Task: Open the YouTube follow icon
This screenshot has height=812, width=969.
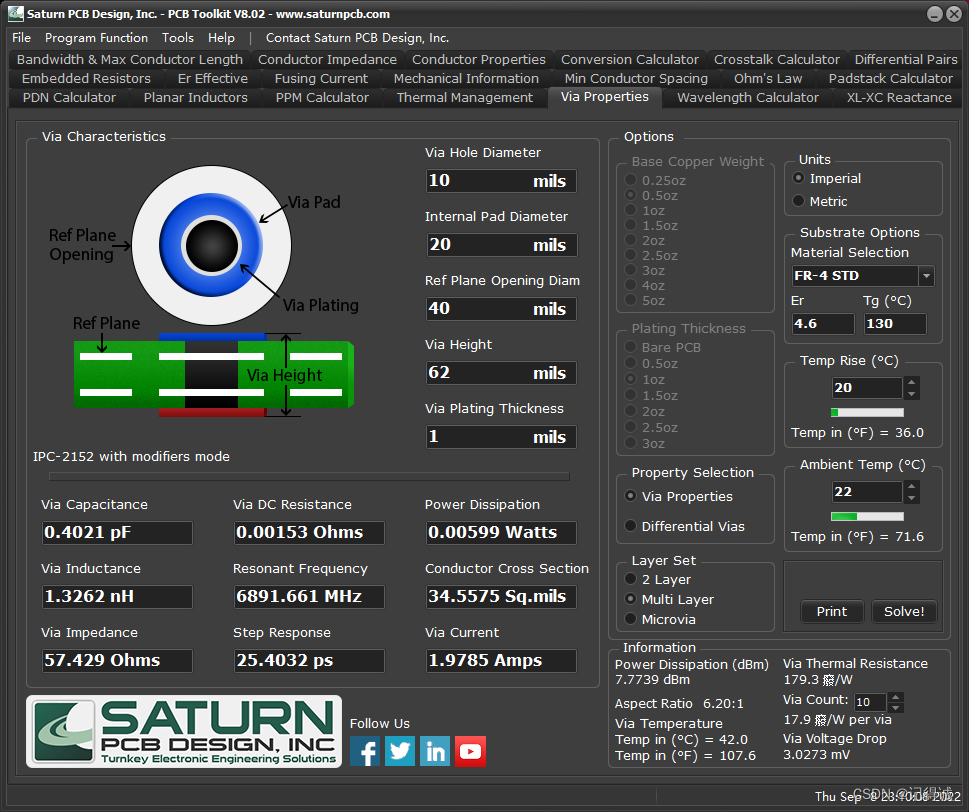Action: (470, 751)
